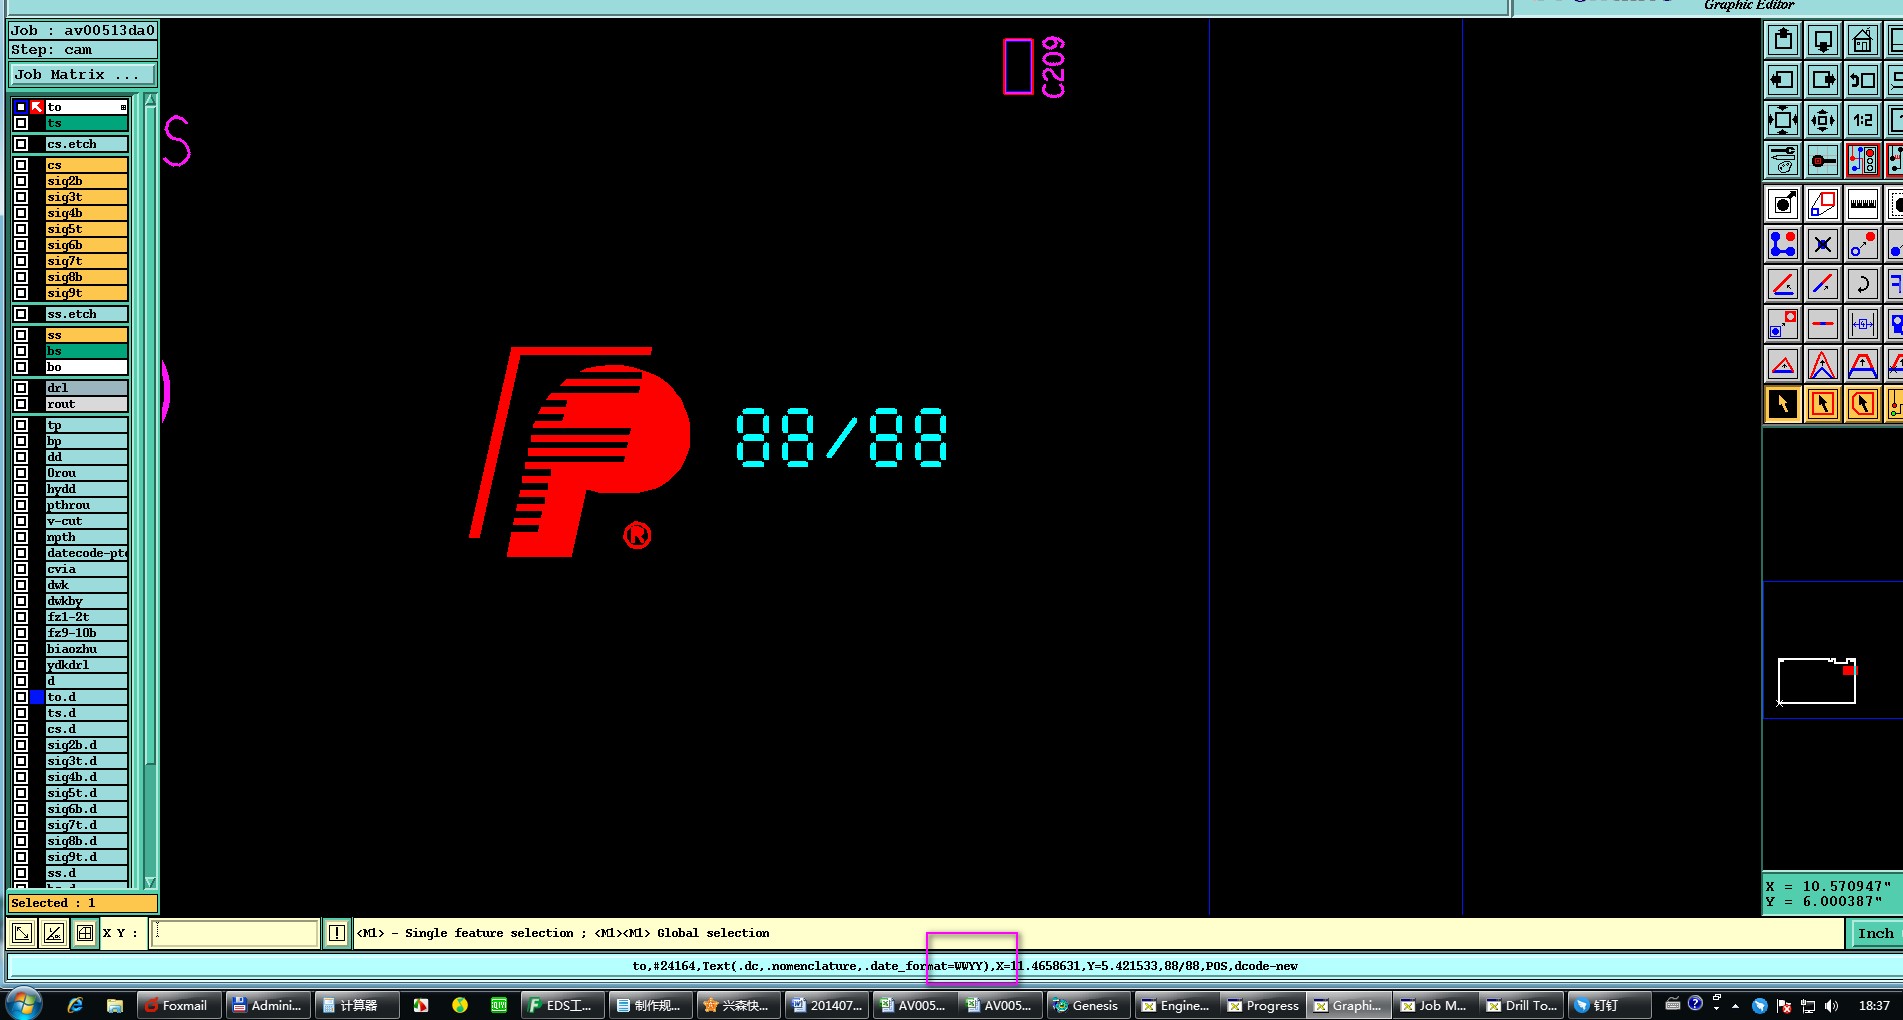Change units with the Inch button
This screenshot has width=1903, height=1020.
click(x=1875, y=934)
